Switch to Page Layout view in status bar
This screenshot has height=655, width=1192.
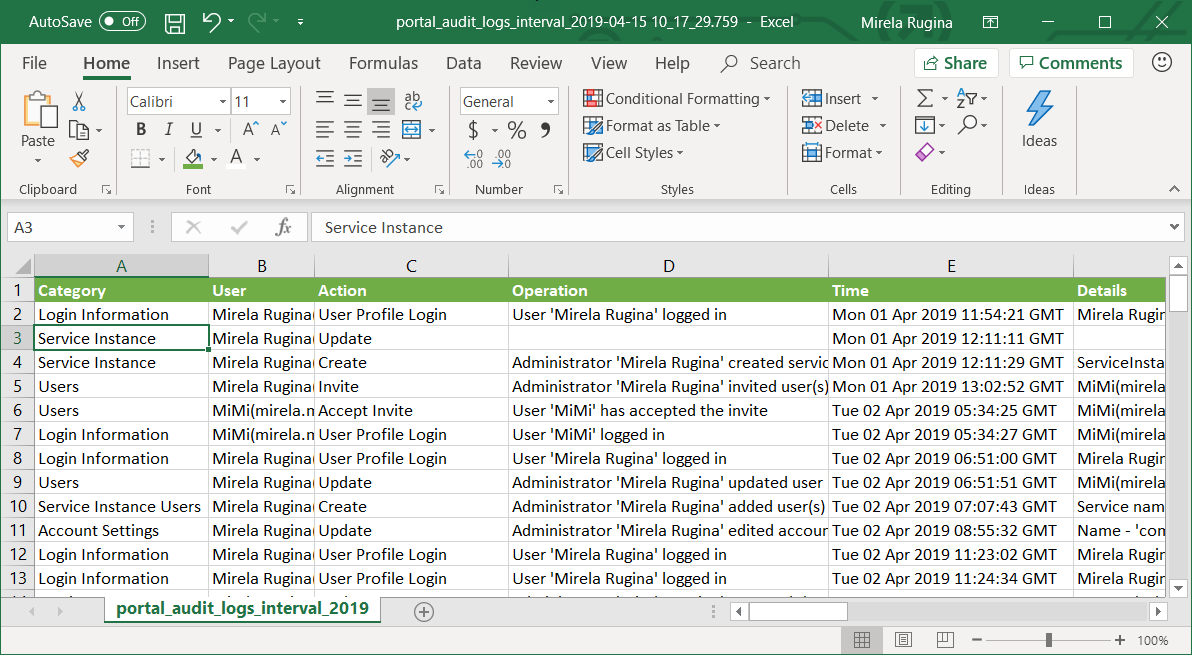point(903,640)
